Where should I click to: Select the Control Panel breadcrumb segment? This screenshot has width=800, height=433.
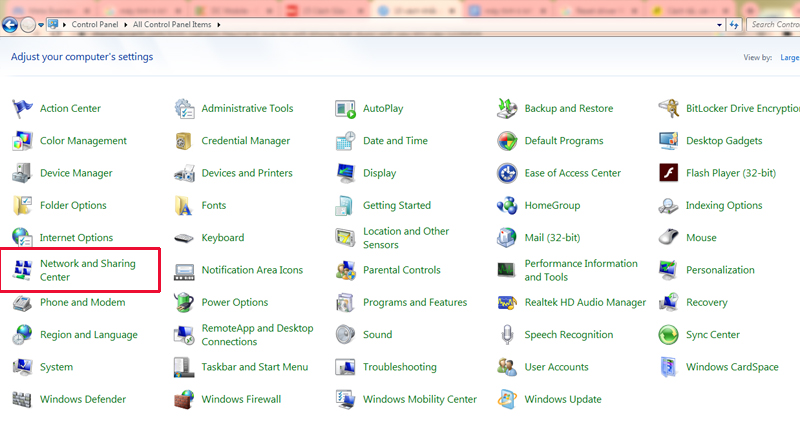[95, 24]
